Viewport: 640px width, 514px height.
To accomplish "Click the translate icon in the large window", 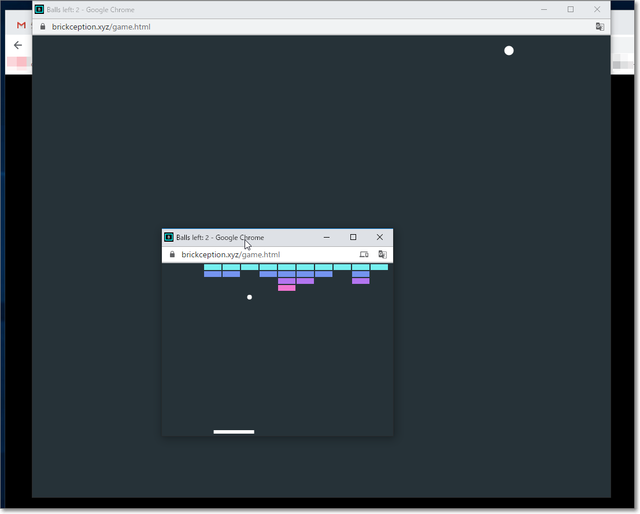I will pyautogui.click(x=599, y=27).
